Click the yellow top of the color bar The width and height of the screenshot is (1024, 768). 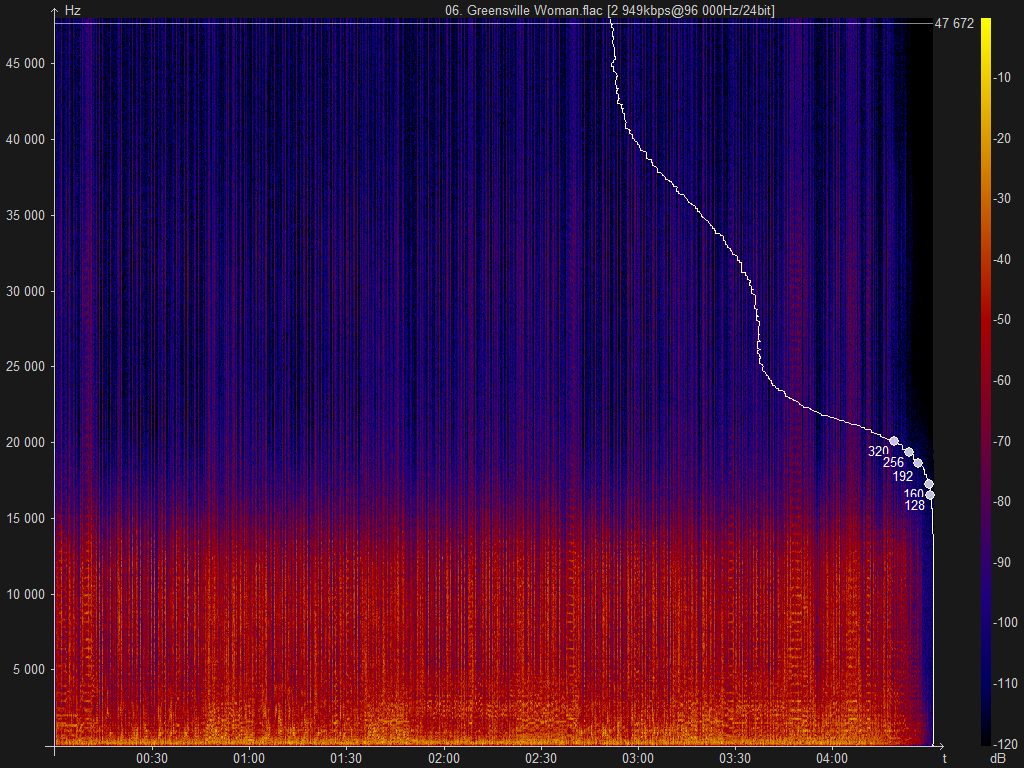[x=985, y=26]
